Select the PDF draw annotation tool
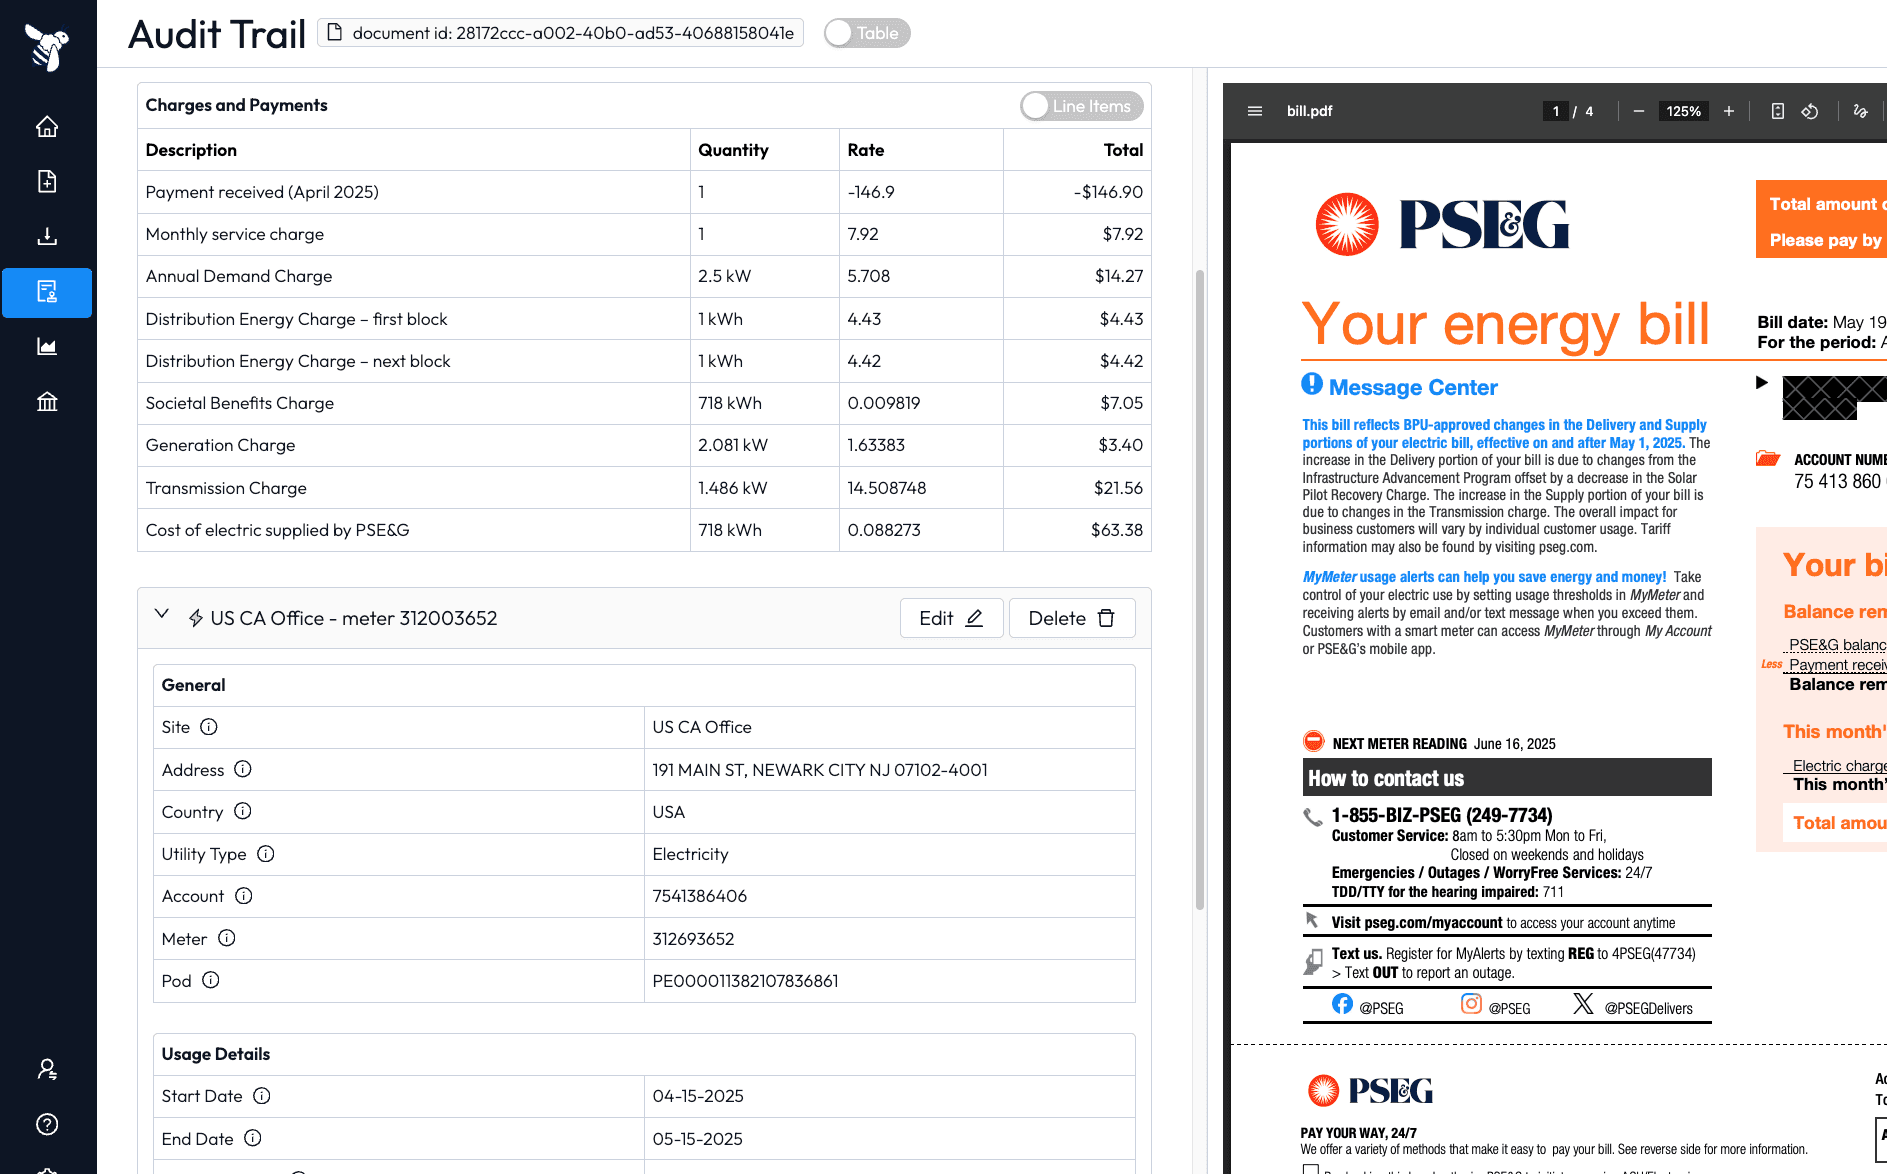 point(1860,111)
